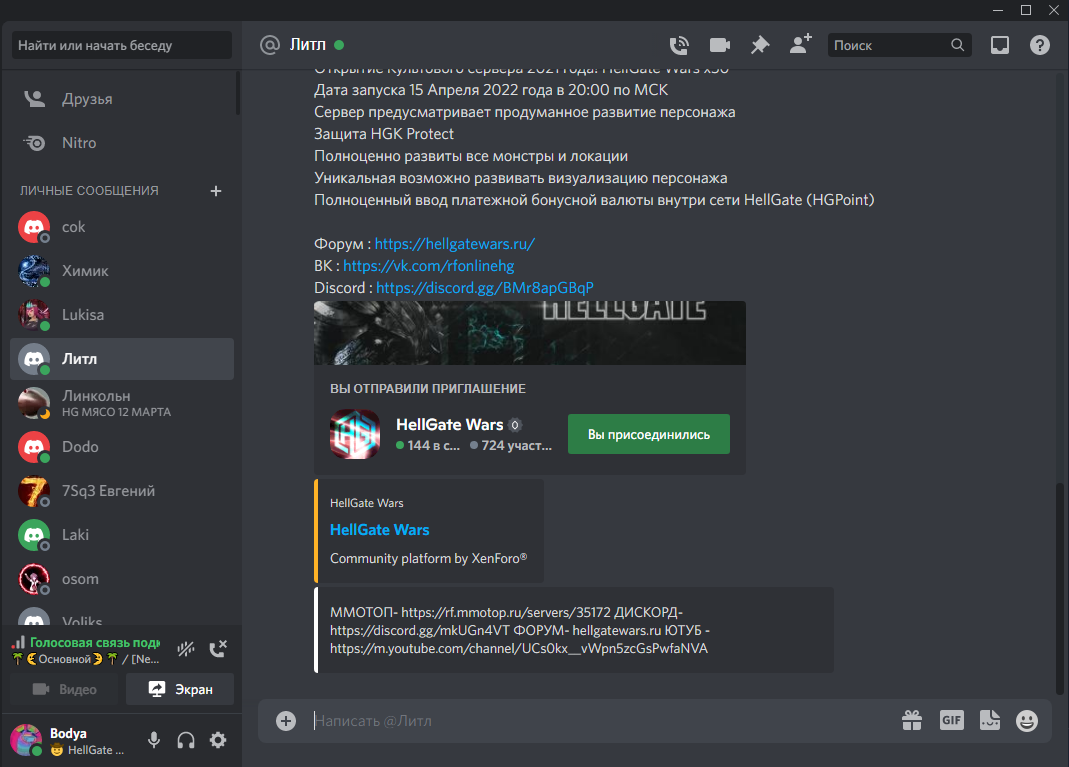Share screen with Экран button
The height and width of the screenshot is (767, 1069).
pos(180,689)
